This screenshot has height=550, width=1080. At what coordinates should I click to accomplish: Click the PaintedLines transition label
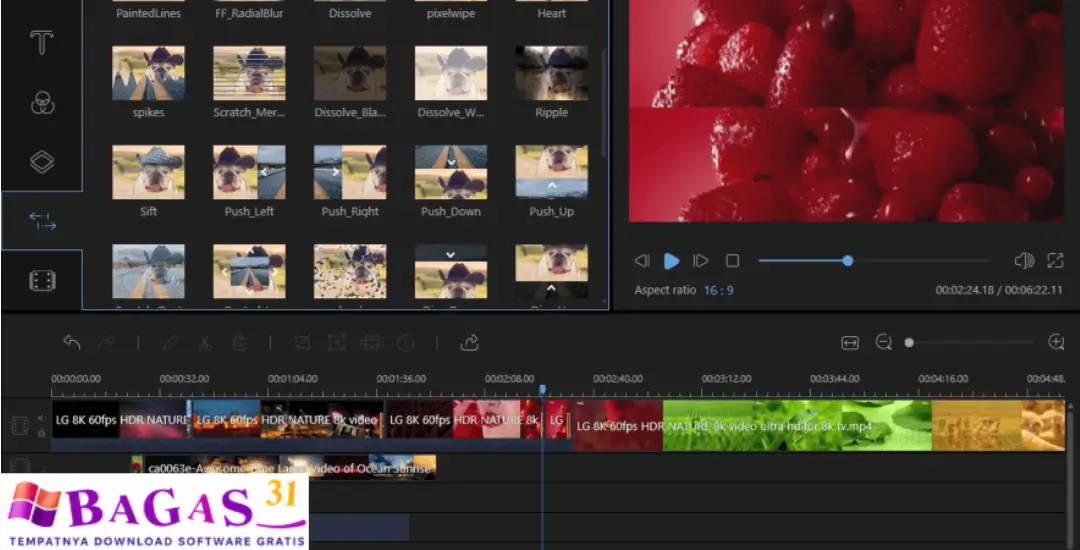[x=148, y=13]
